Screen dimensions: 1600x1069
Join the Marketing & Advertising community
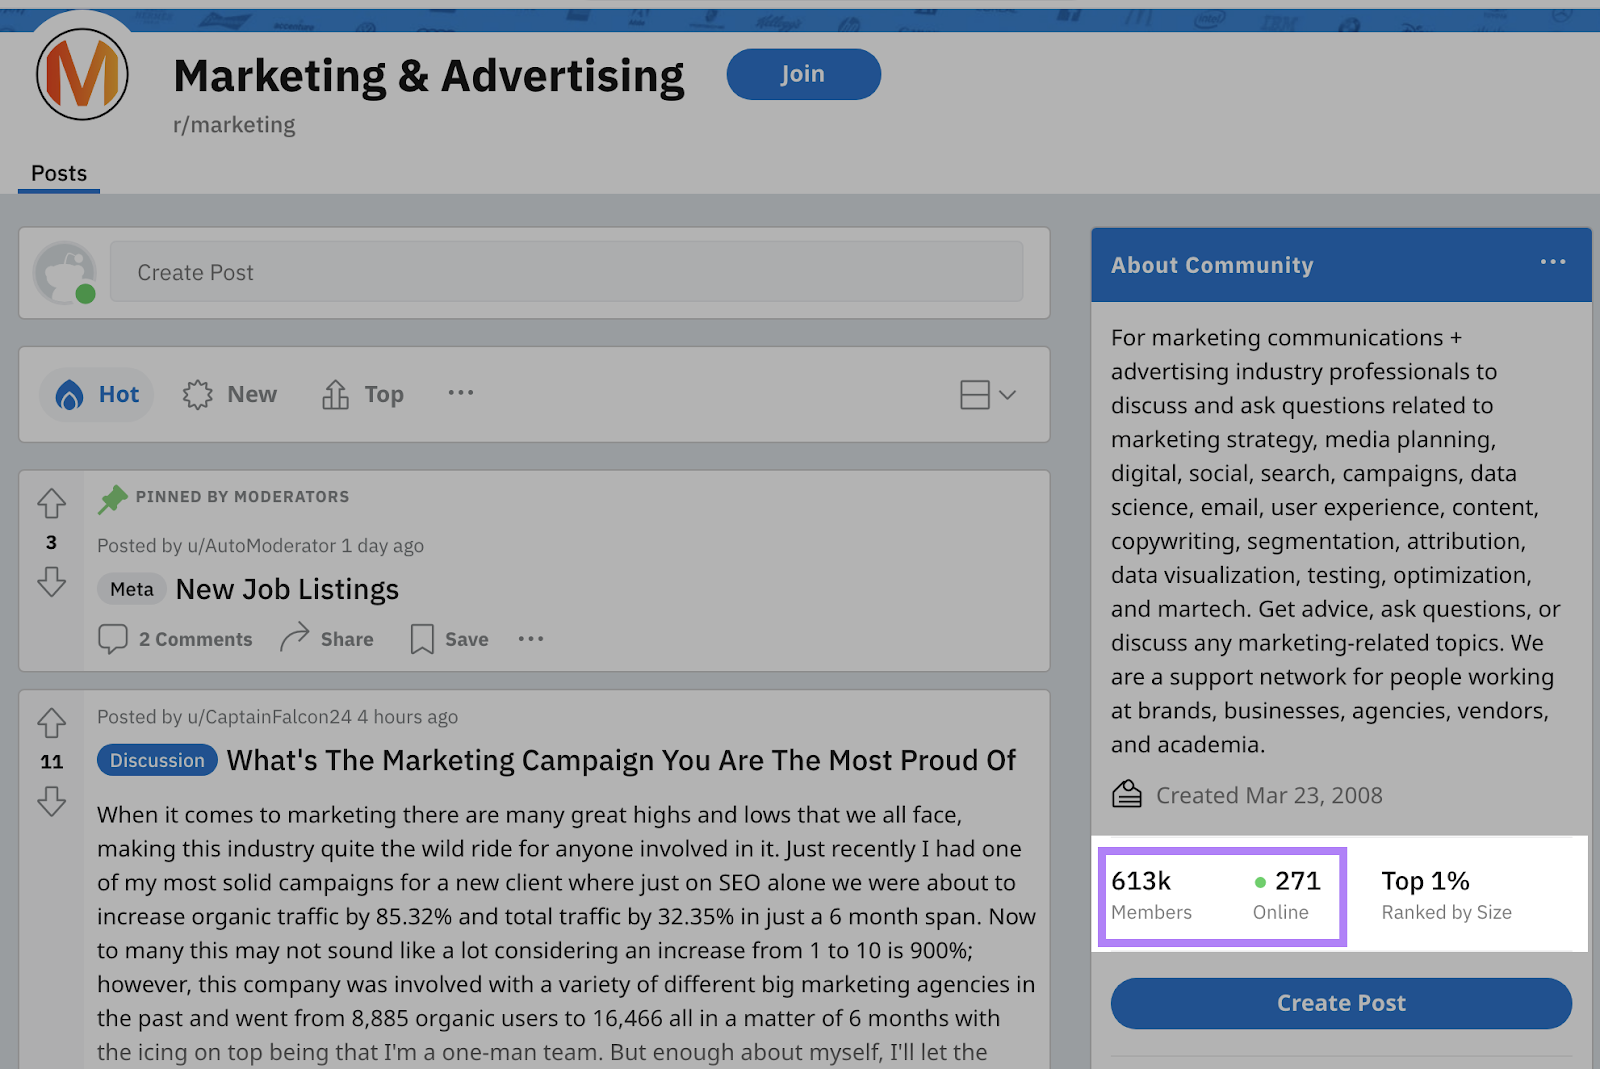click(x=803, y=74)
